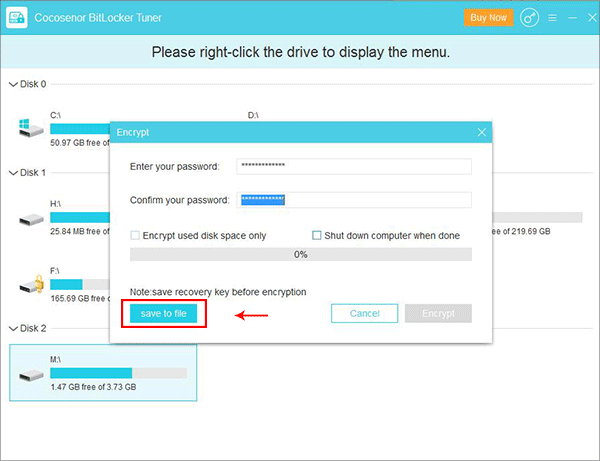The image size is (600, 461).
Task: Click the 'H:\' drive label
Action: (x=55, y=204)
